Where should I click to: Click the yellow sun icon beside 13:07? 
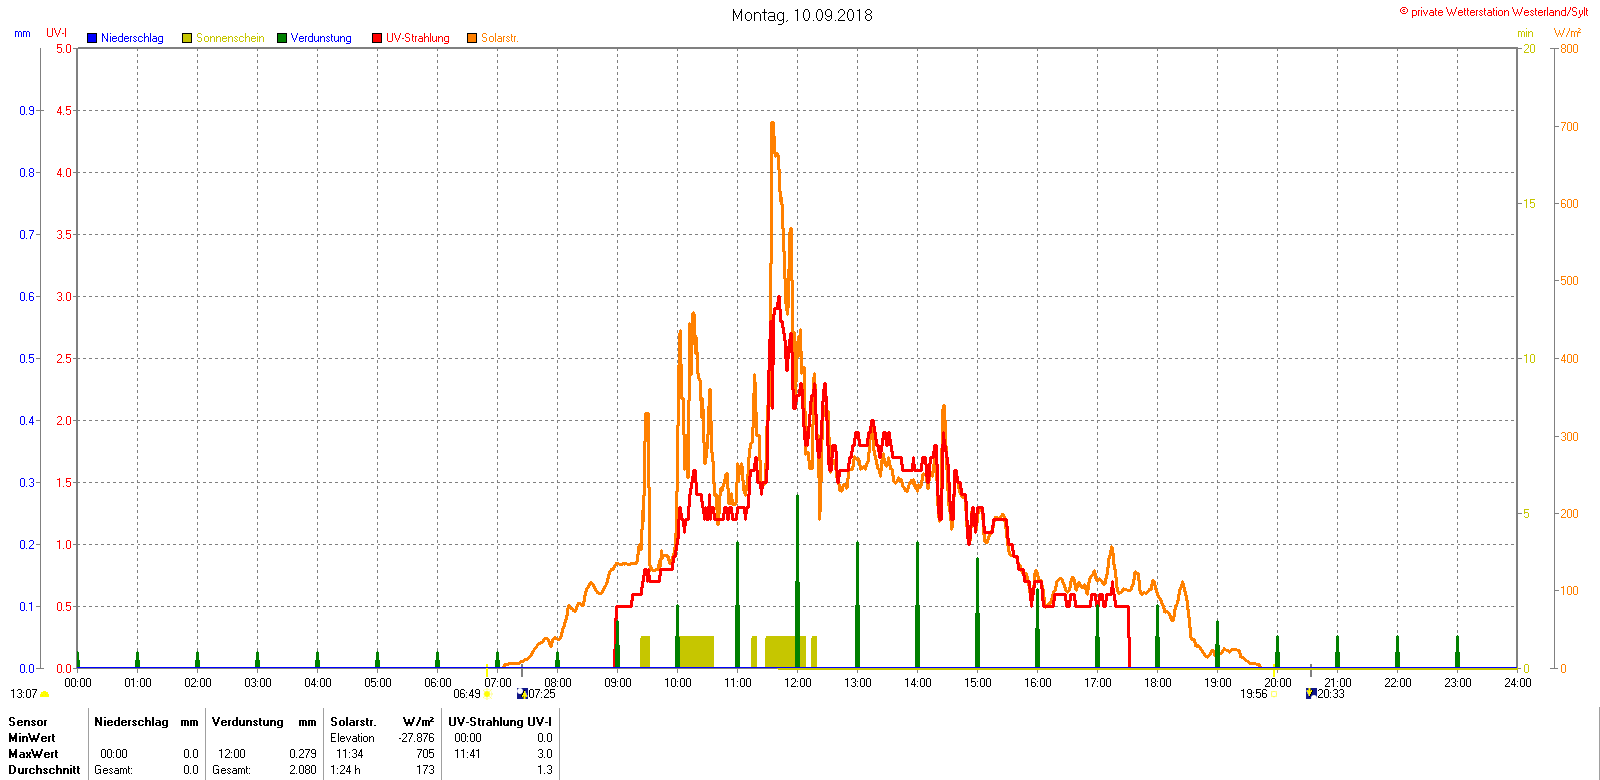click(45, 694)
